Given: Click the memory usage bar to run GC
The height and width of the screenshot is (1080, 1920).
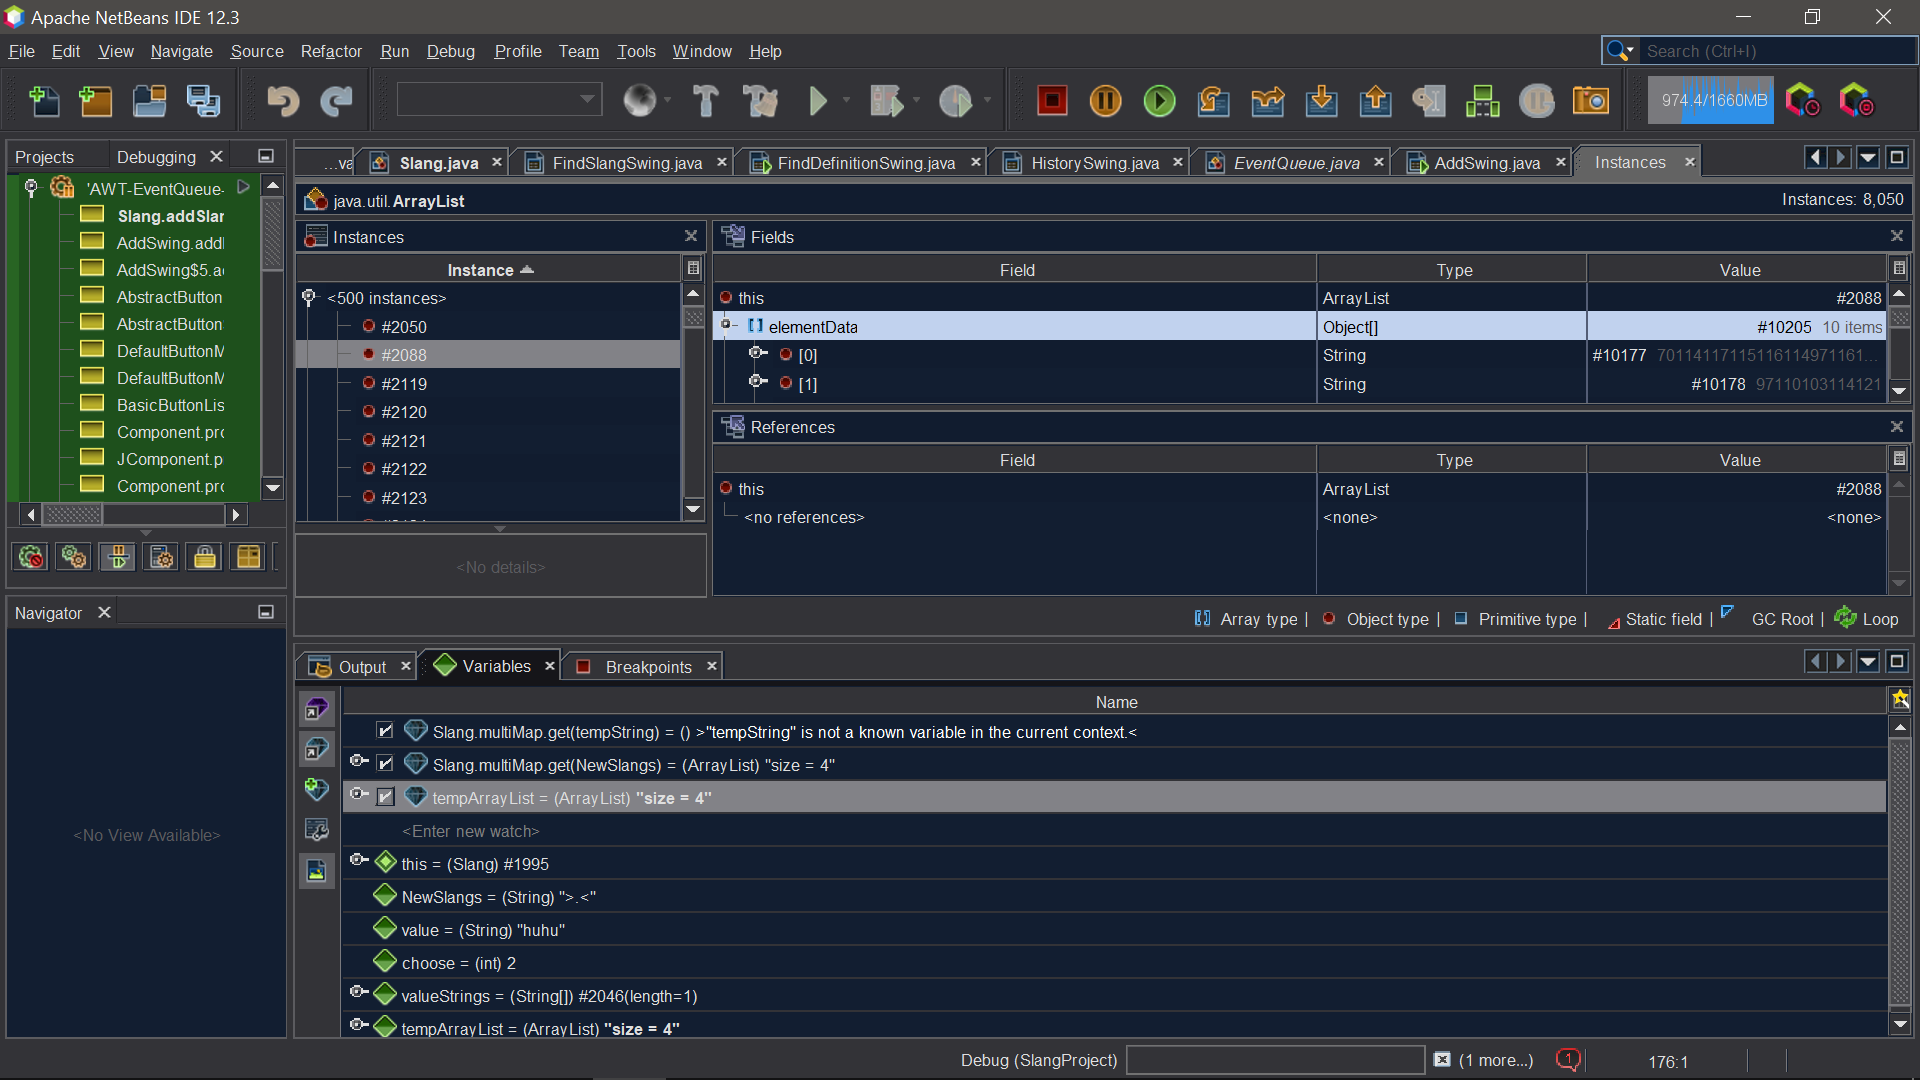Looking at the screenshot, I should [x=1711, y=101].
